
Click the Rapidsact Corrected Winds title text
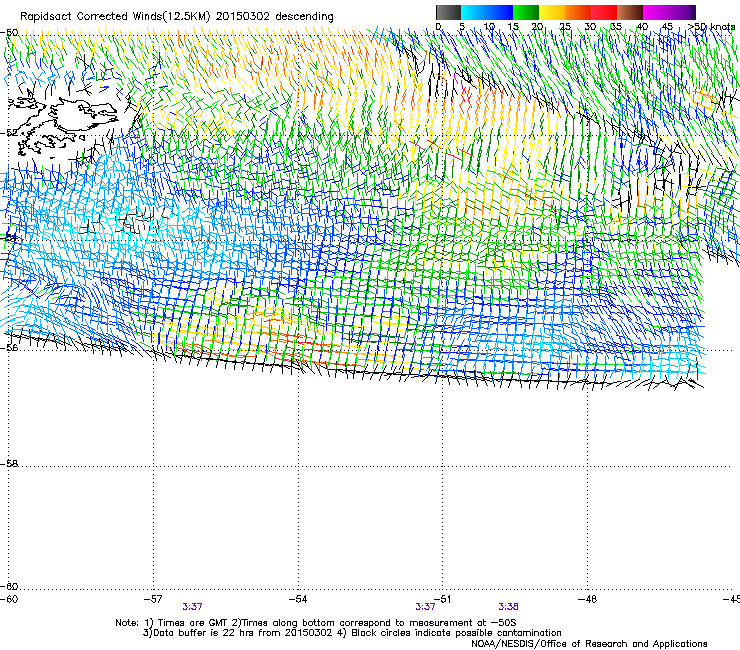click(177, 17)
